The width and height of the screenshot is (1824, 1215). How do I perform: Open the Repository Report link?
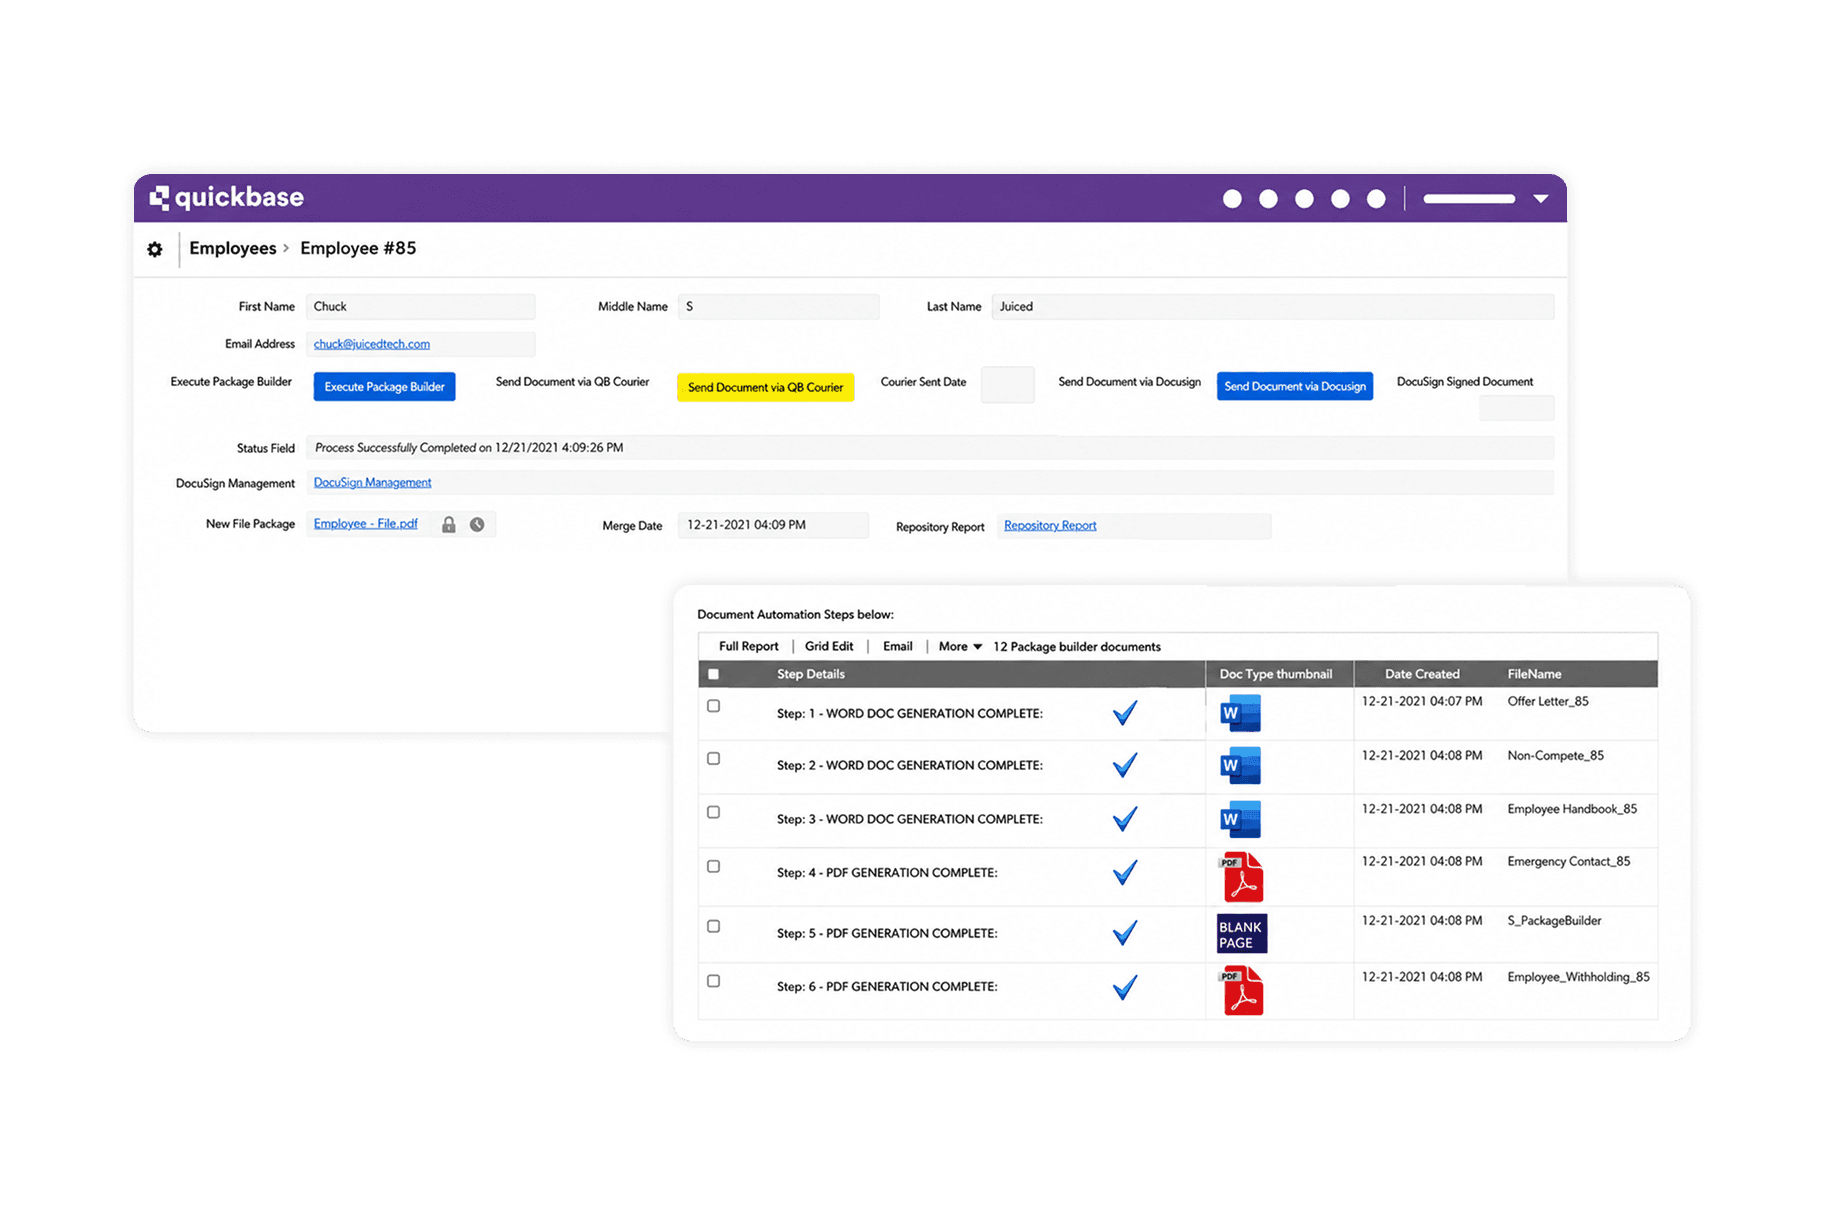coord(1050,526)
